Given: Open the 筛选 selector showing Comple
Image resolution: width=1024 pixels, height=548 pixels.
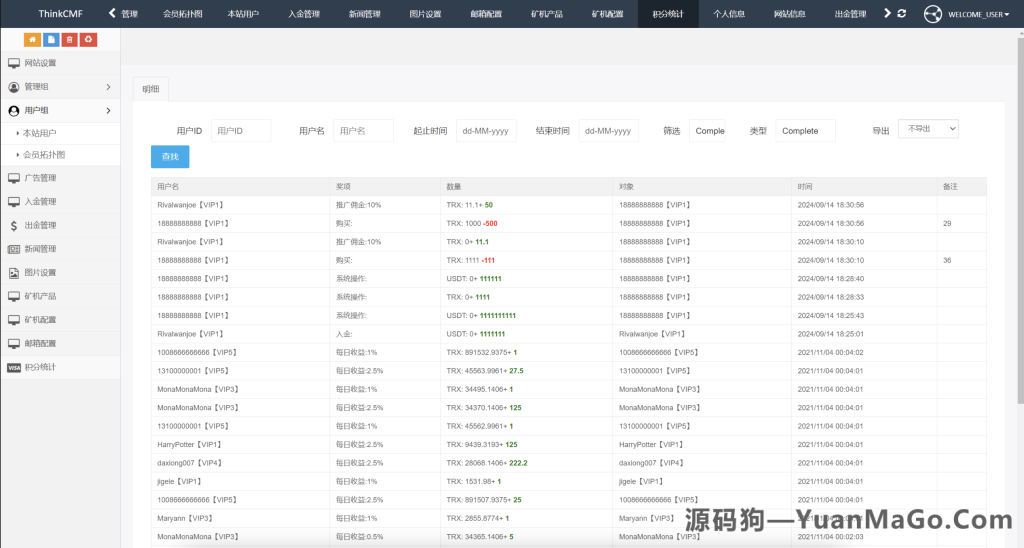Looking at the screenshot, I should click(707, 131).
